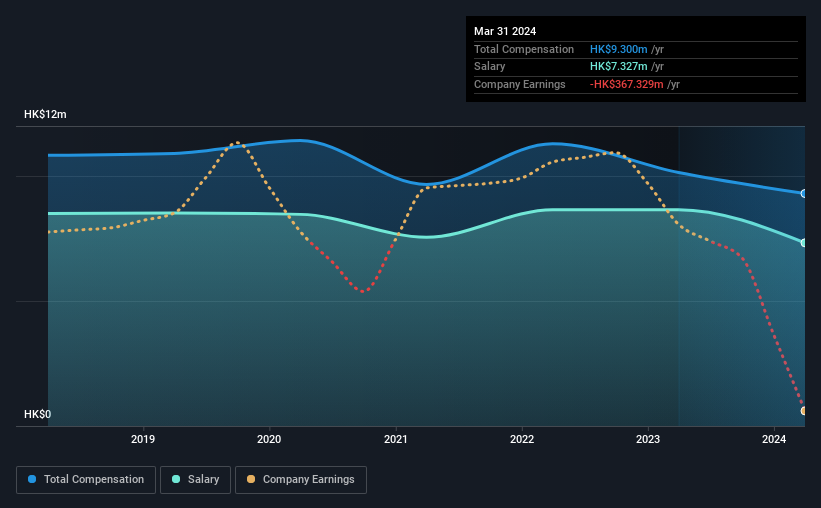Click the teal dot in Salary legend

coord(176,479)
